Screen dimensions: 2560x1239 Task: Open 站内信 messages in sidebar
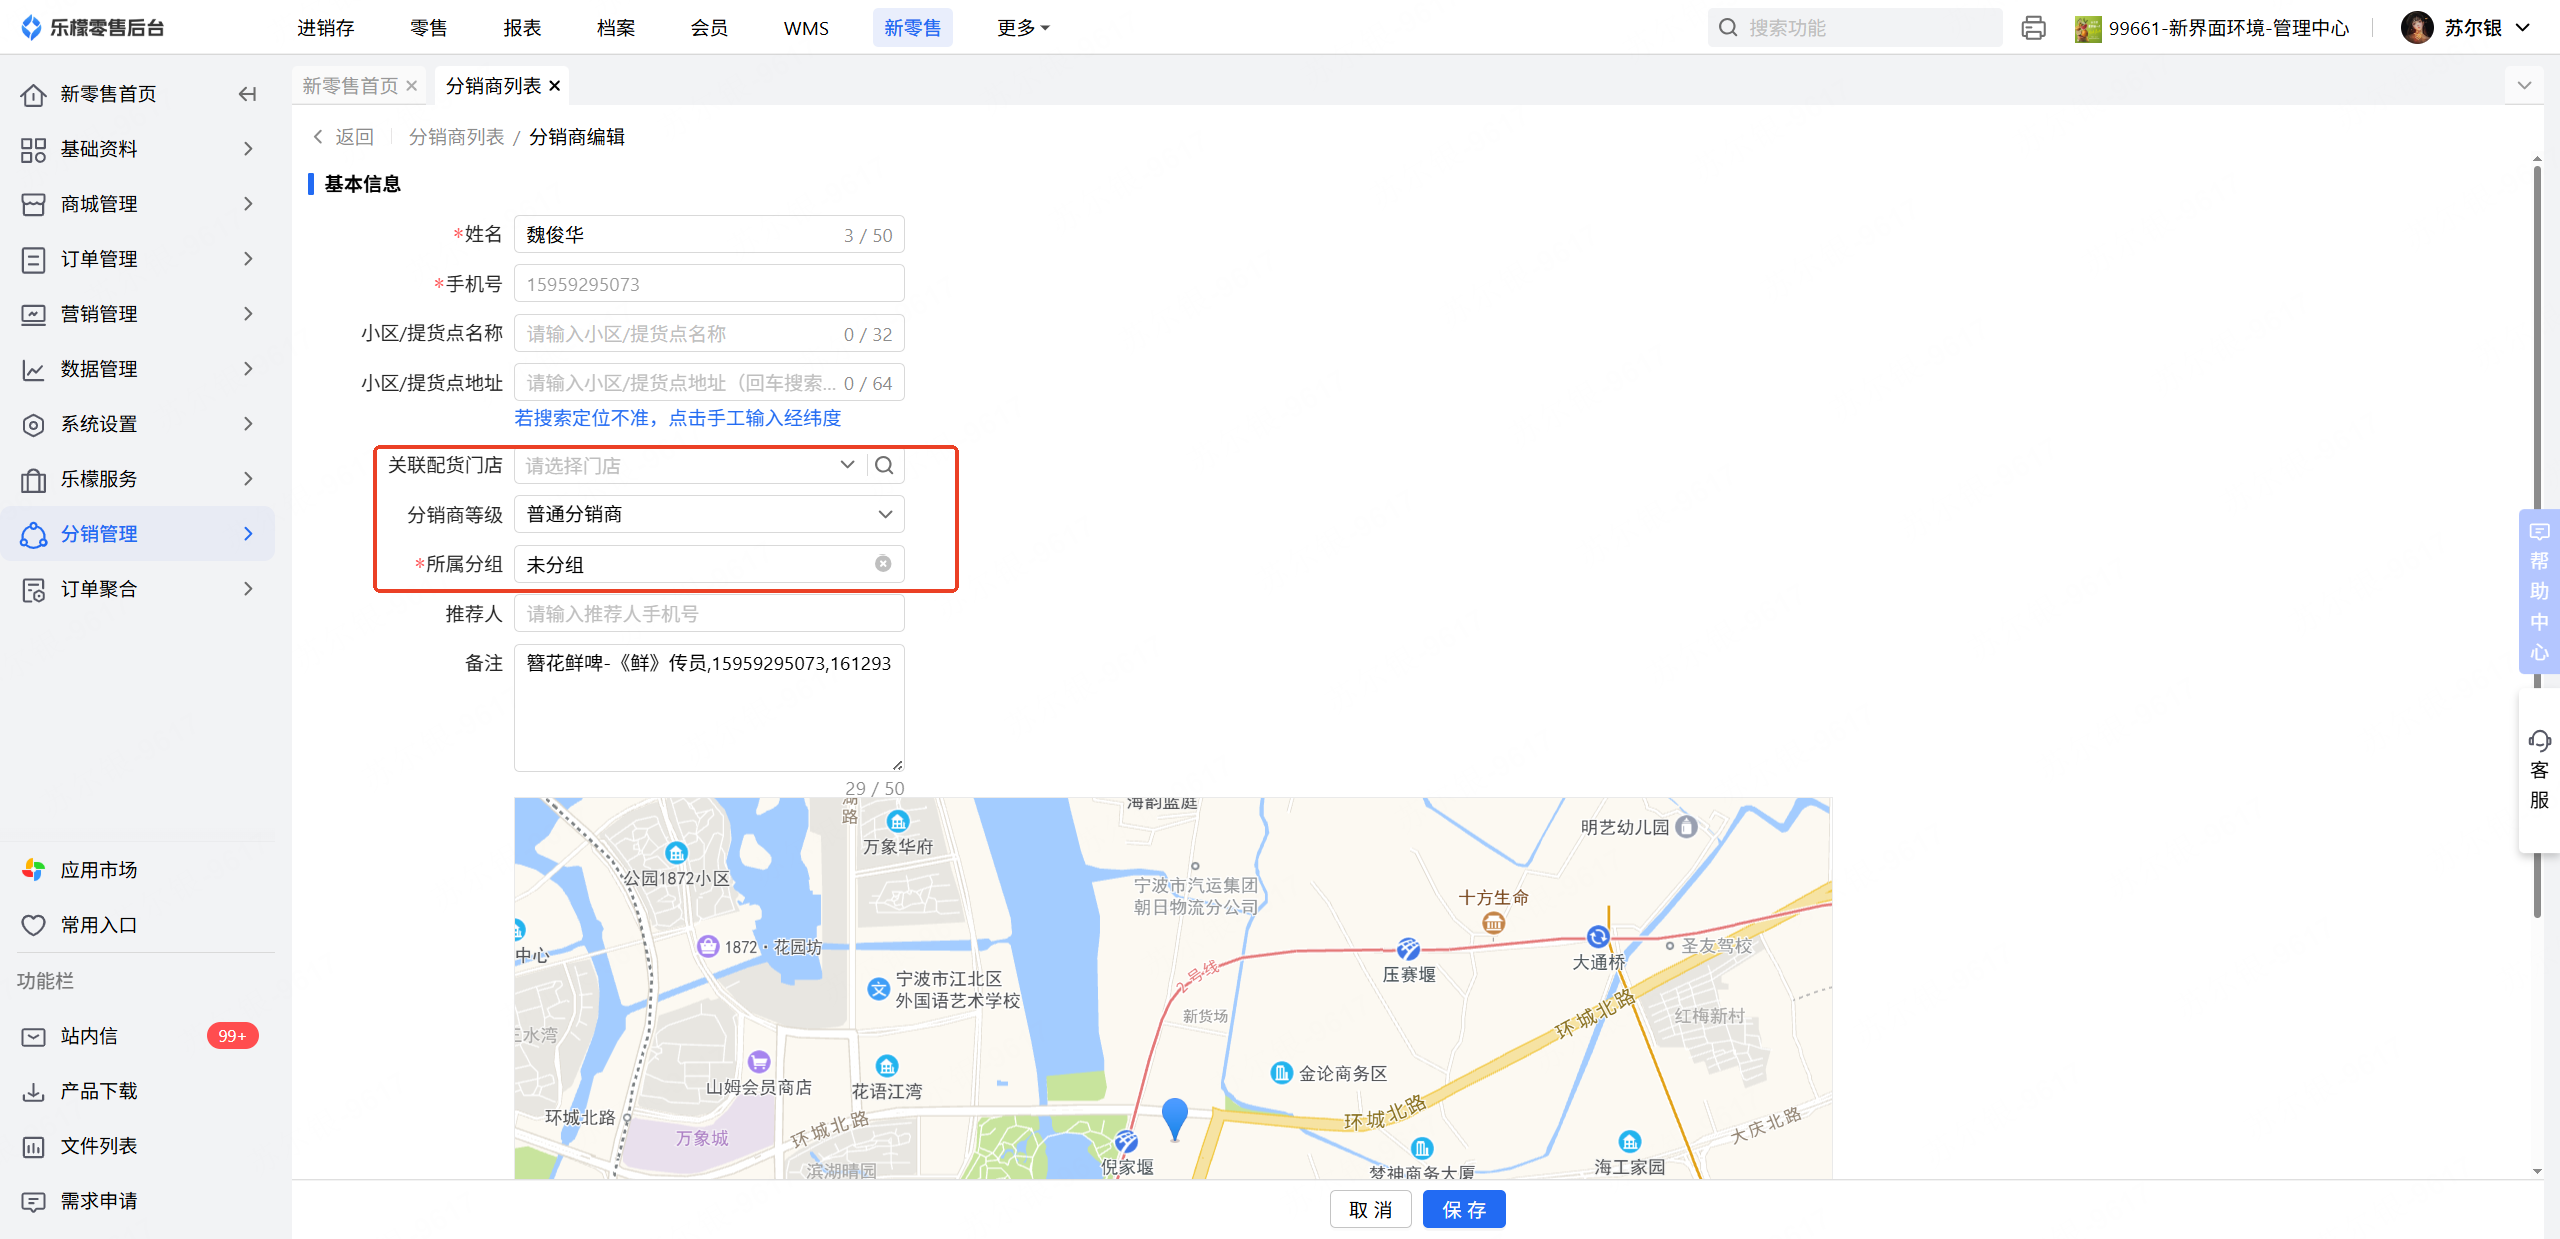click(x=89, y=1036)
